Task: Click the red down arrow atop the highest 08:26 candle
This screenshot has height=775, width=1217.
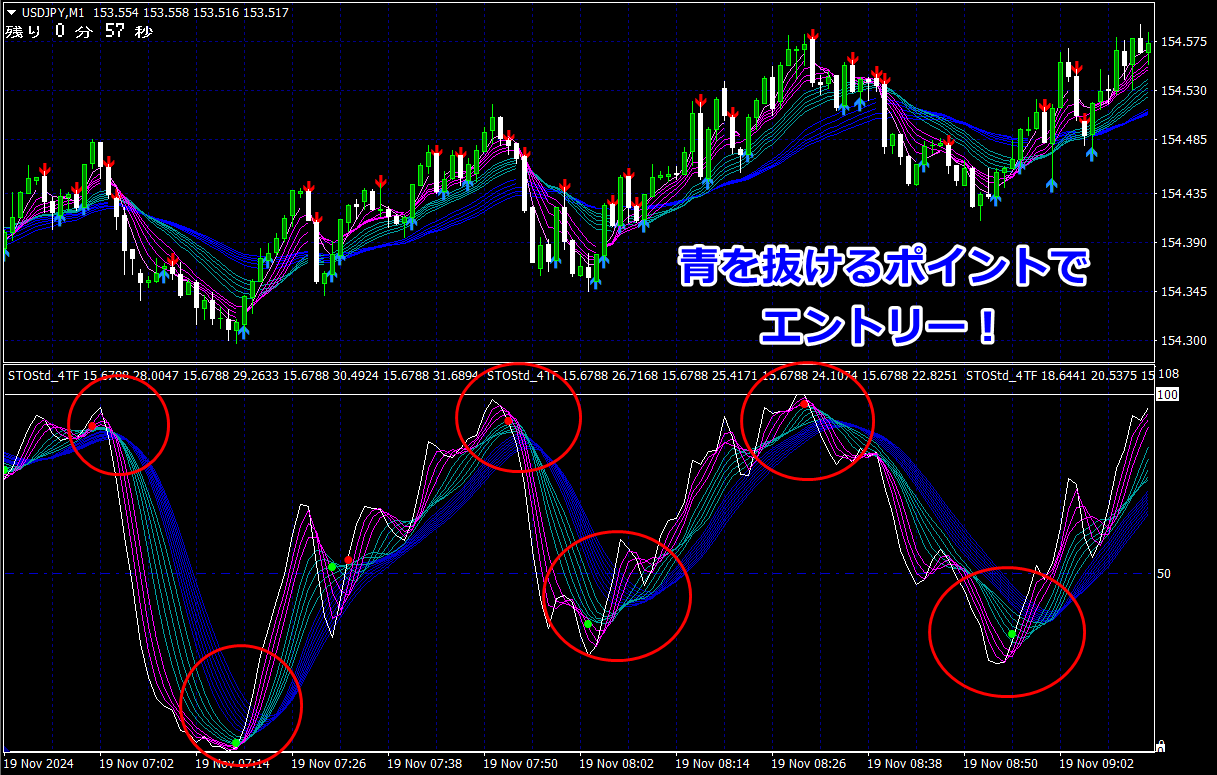Action: tap(813, 35)
